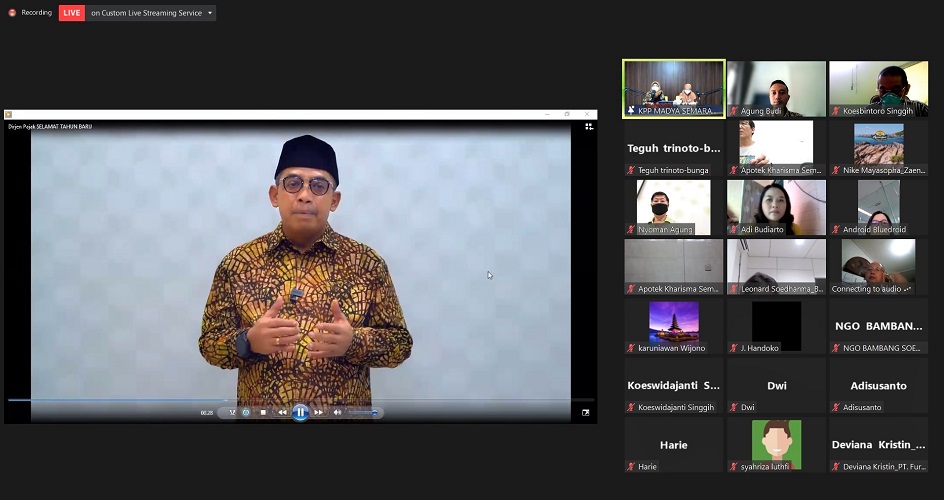
Task: Open the Custom Live Streaming Service dropdown
Action: (210, 13)
